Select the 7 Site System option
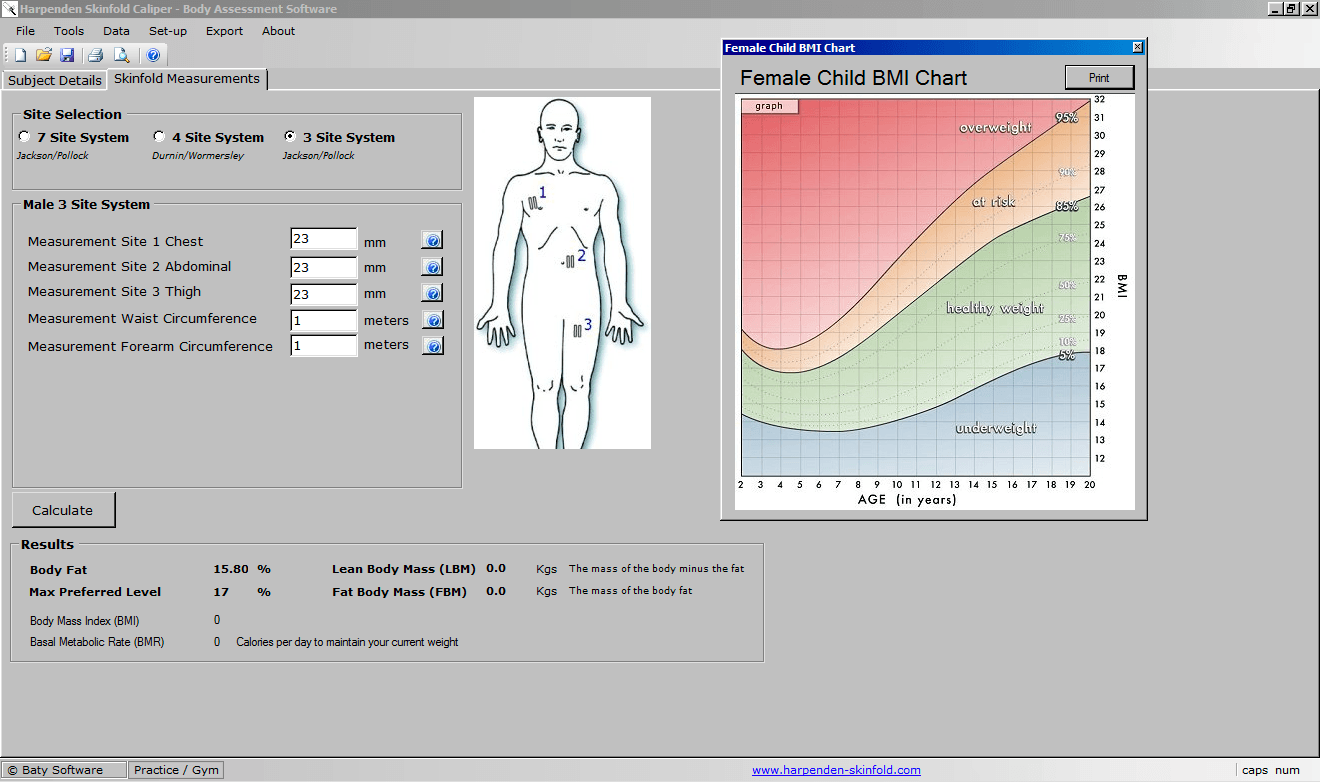Image resolution: width=1320 pixels, height=782 pixels. [x=25, y=137]
